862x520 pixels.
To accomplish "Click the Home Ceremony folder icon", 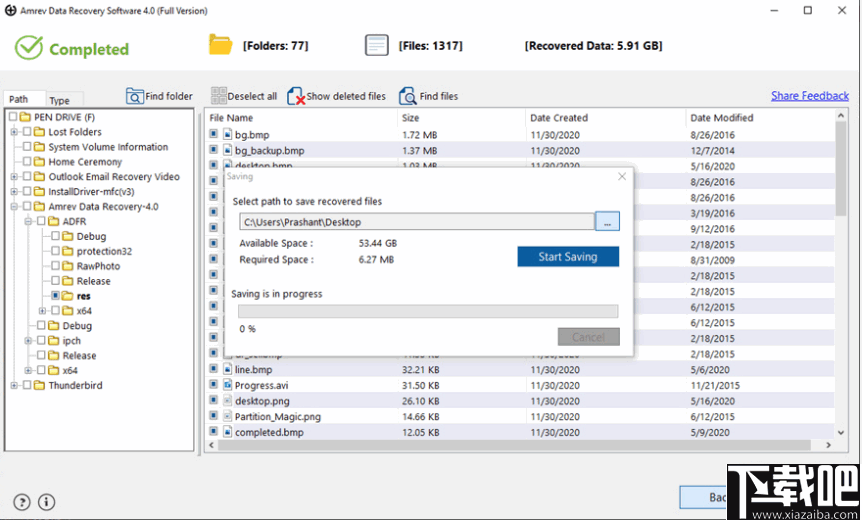I will pyautogui.click(x=39, y=162).
